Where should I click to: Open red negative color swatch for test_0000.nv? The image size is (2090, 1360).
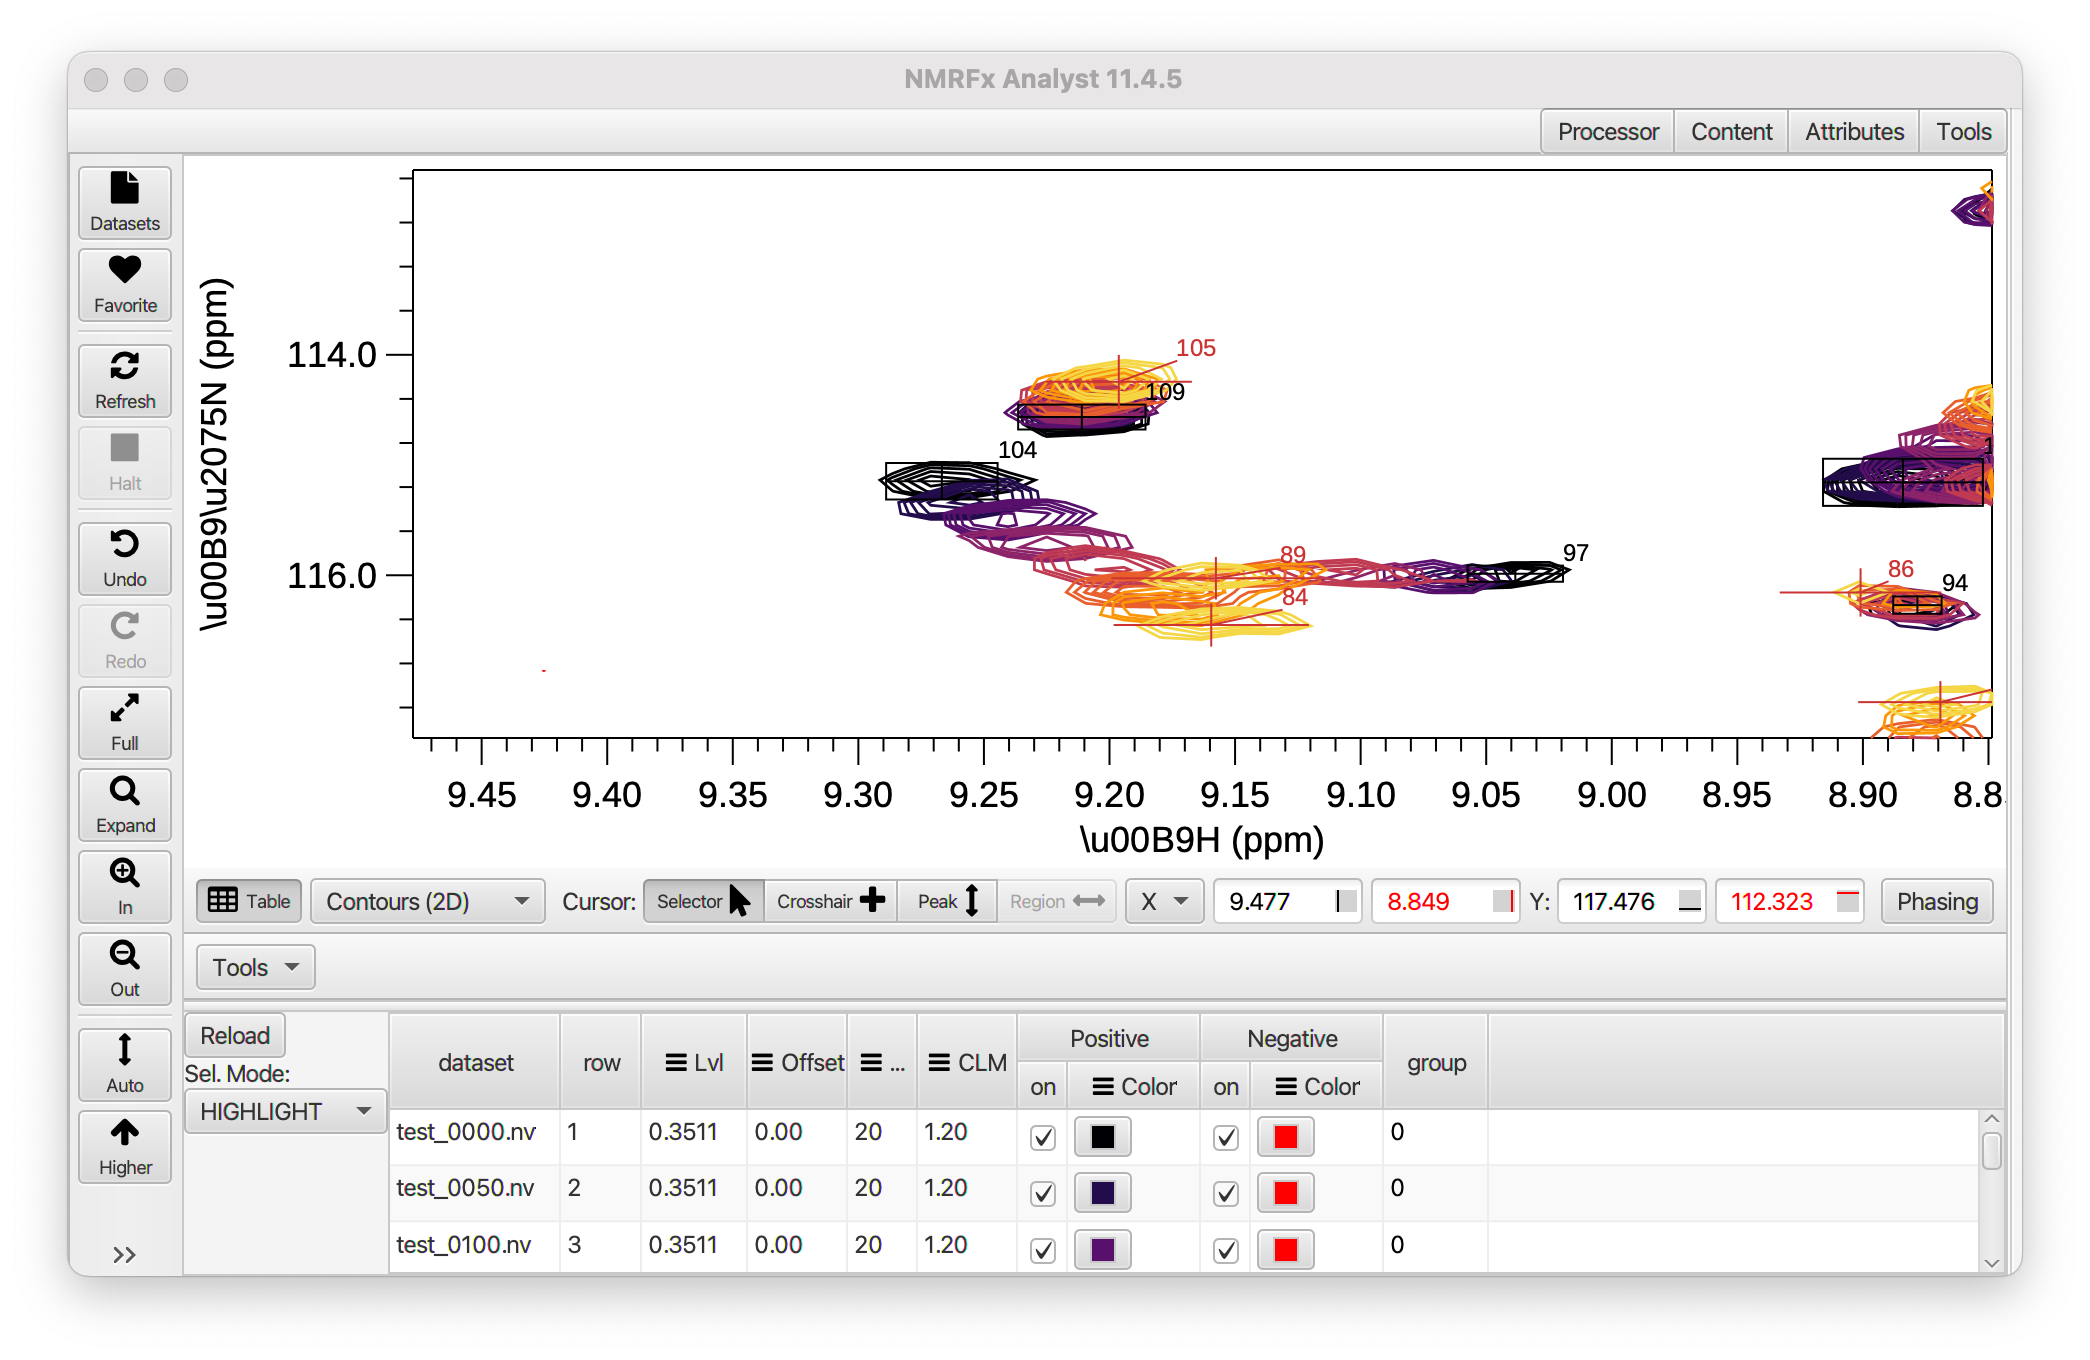click(1286, 1137)
